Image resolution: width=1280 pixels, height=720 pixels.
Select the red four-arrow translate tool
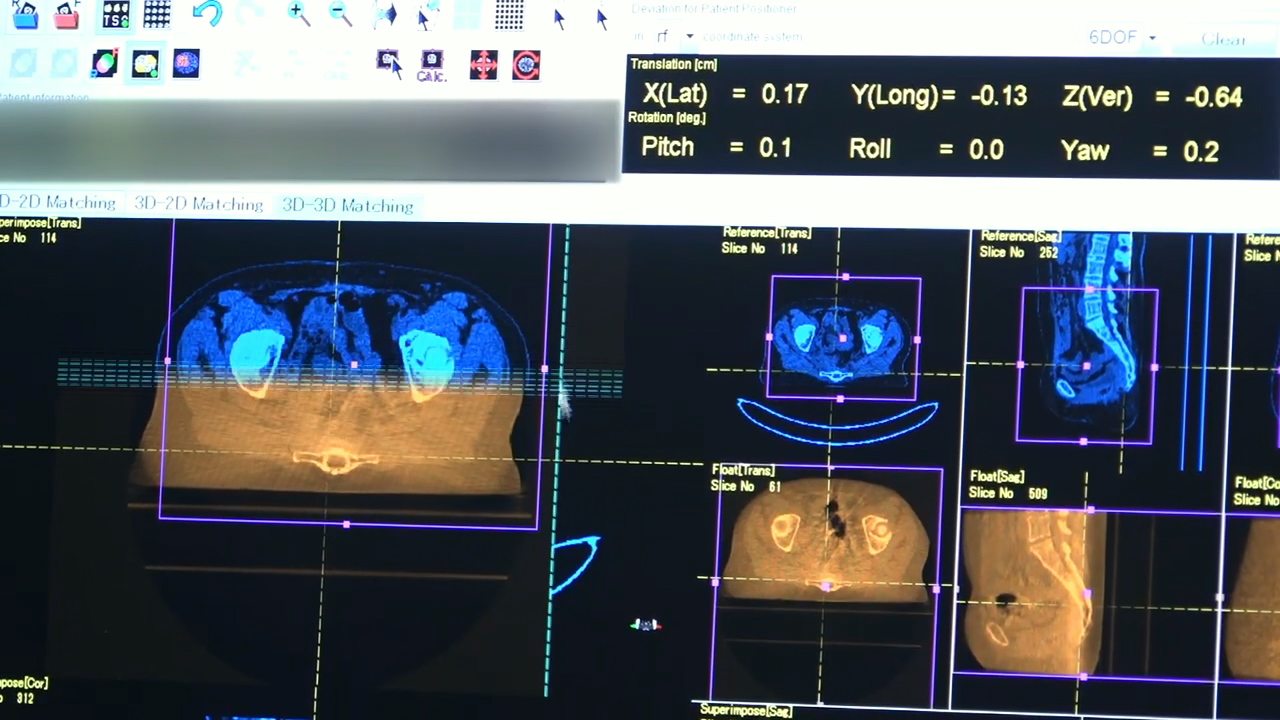484,65
